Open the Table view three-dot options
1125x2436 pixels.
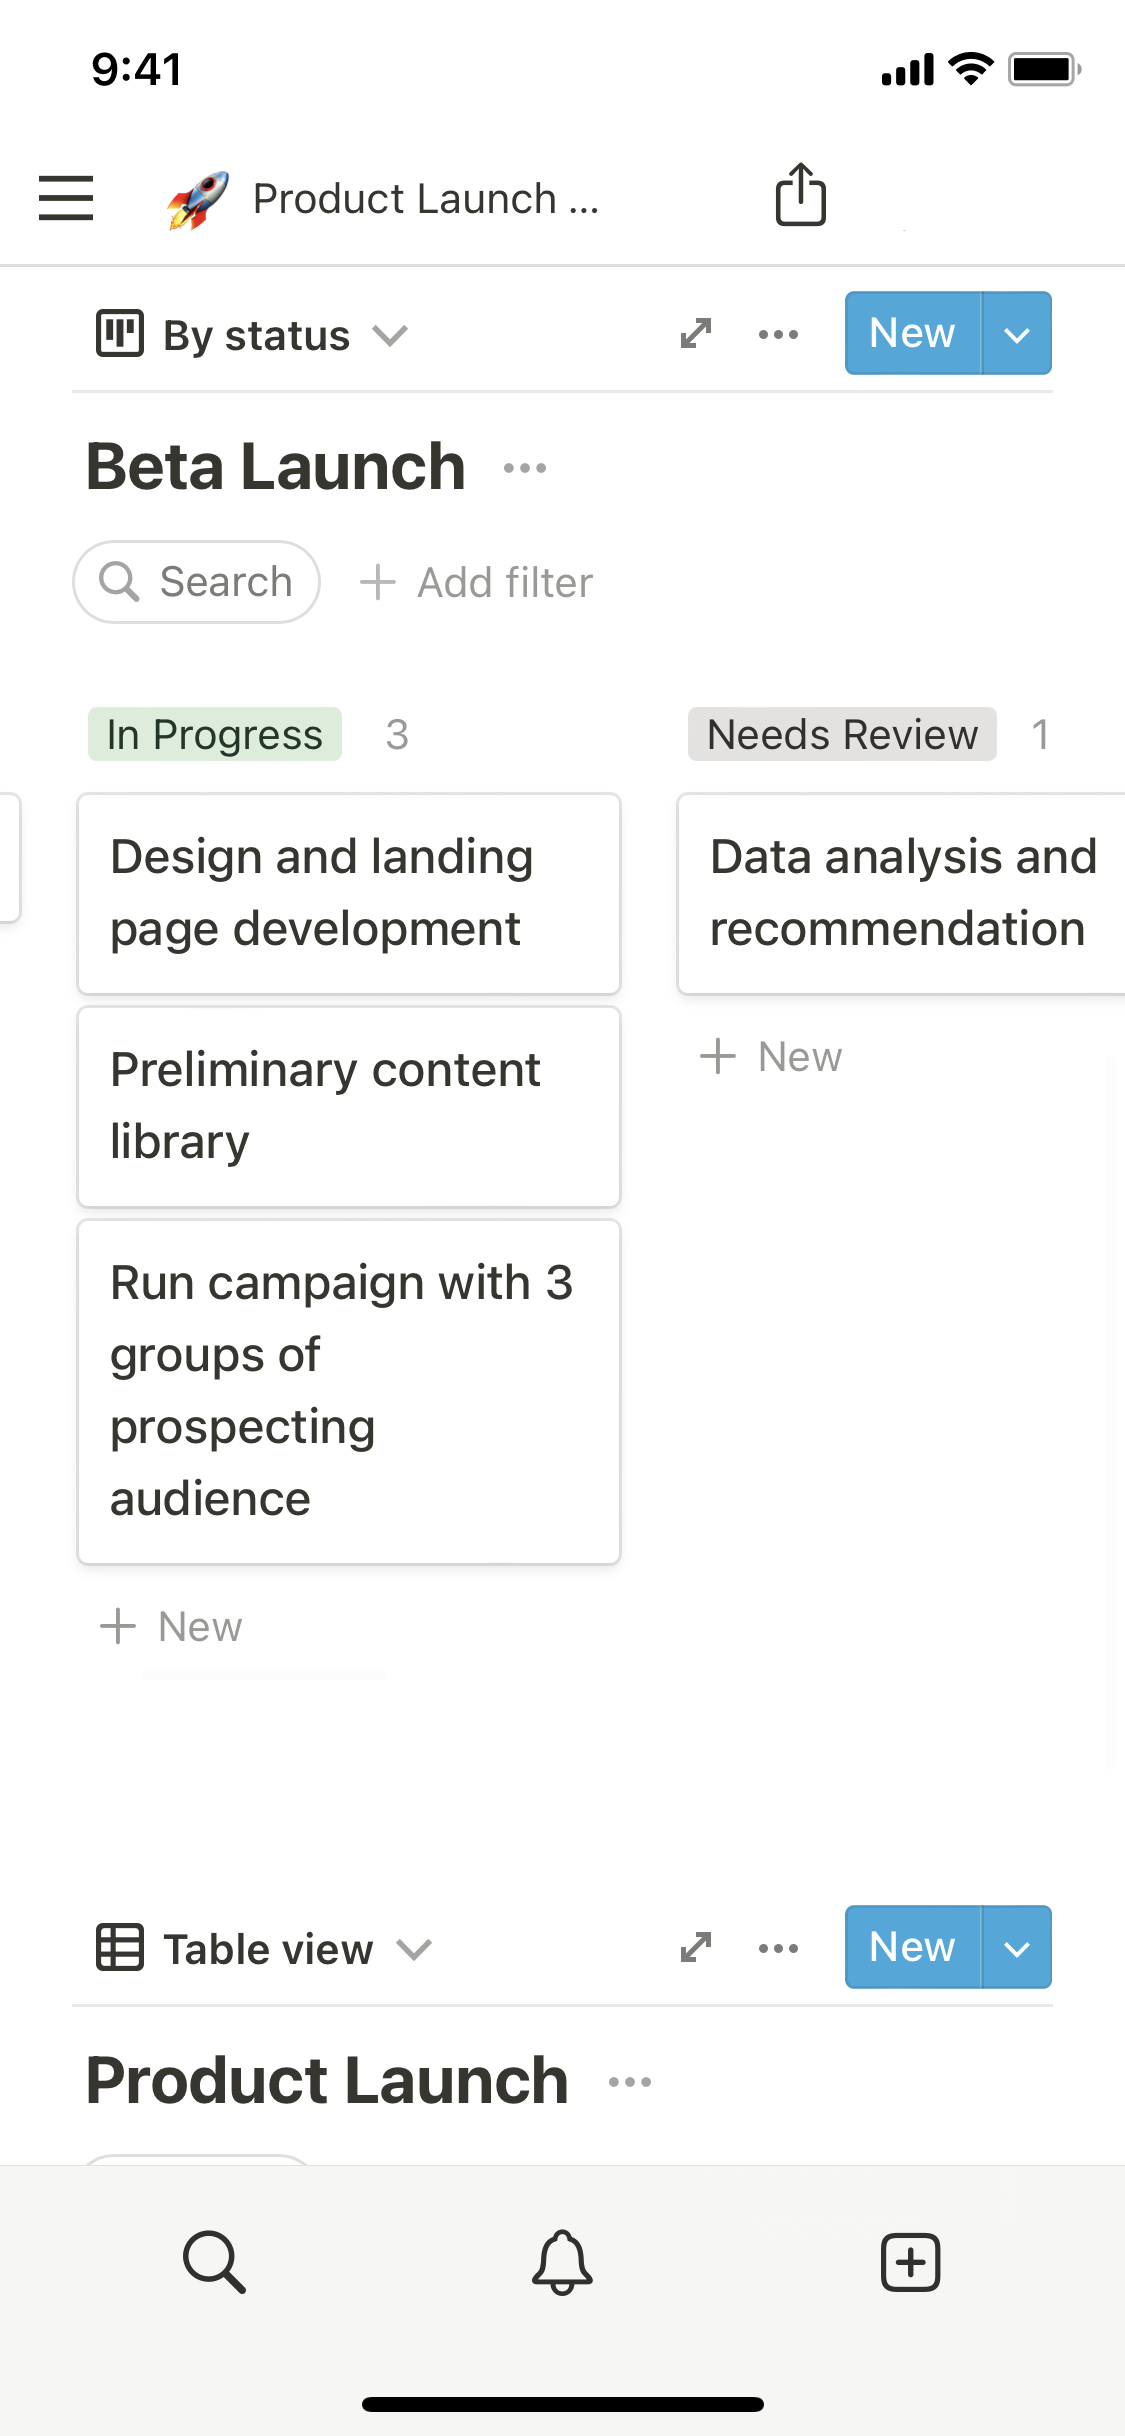(778, 1948)
